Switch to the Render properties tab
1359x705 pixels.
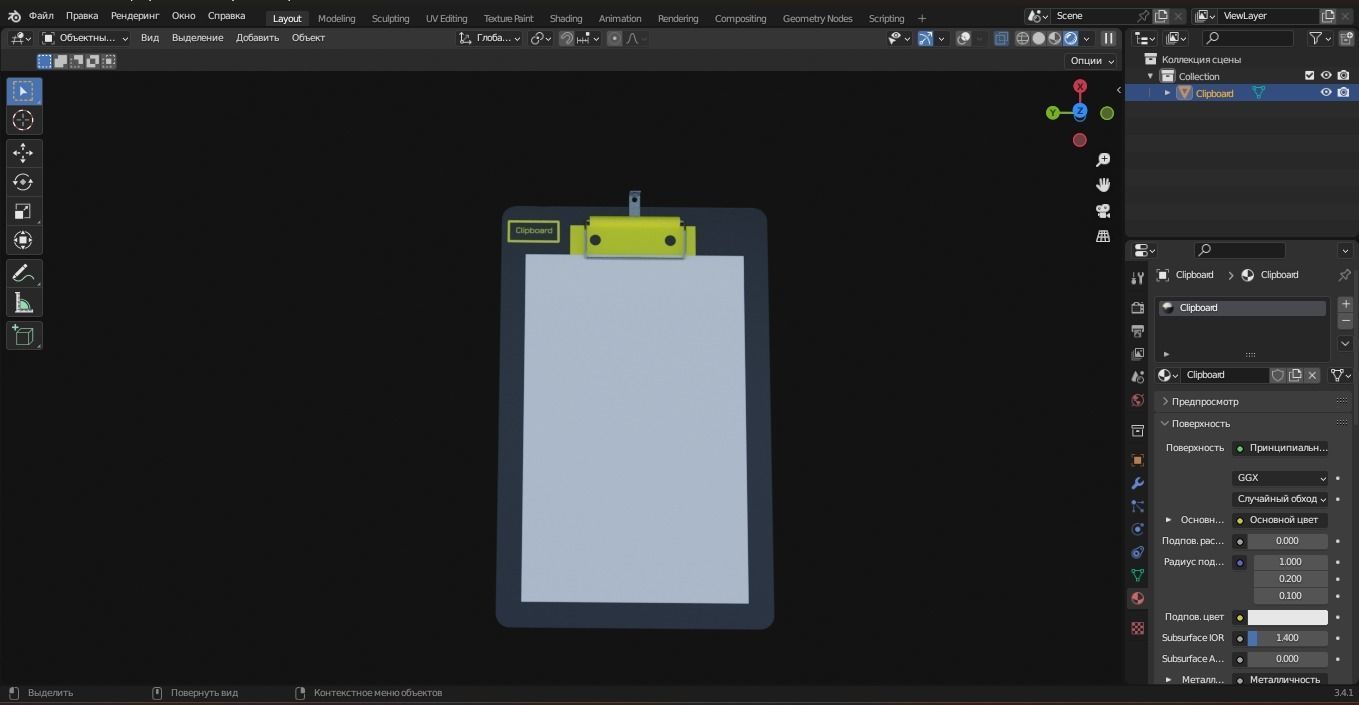pos(1137,305)
